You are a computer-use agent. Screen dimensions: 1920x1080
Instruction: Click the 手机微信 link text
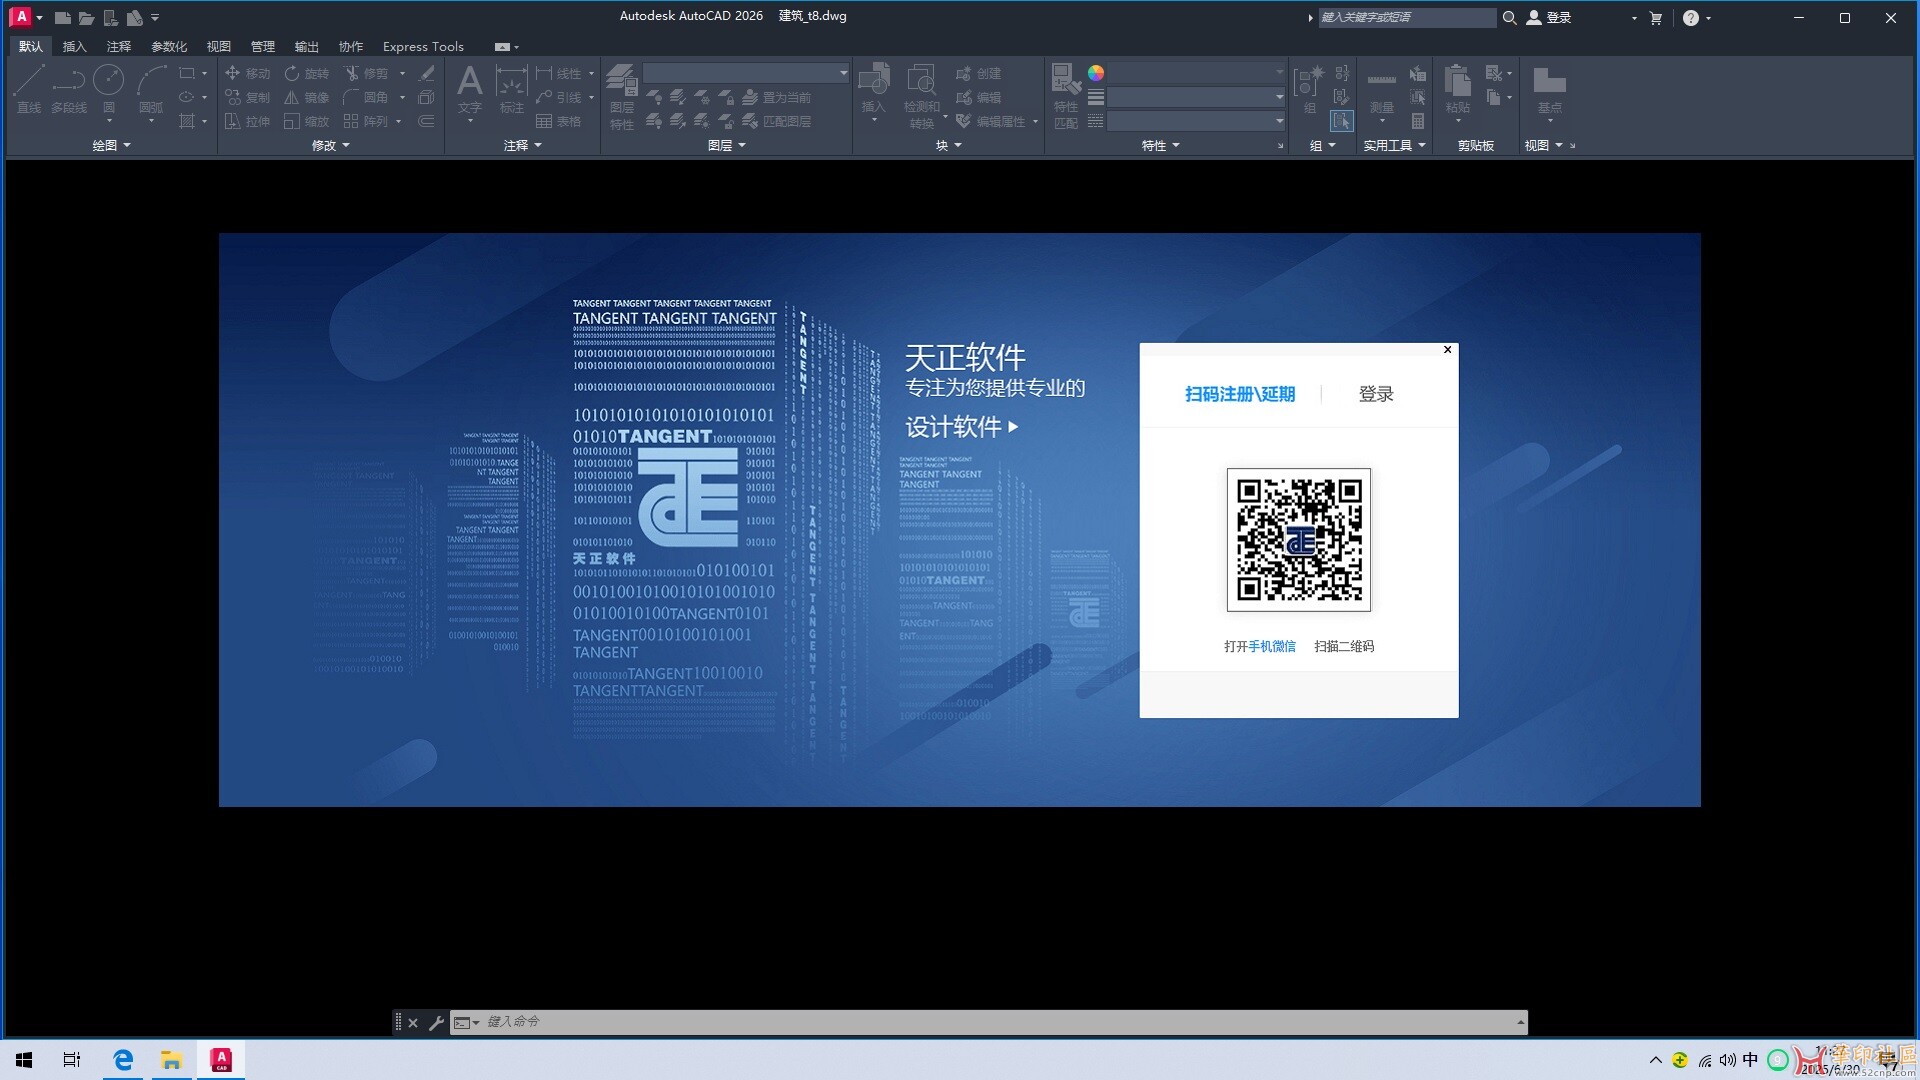coord(1272,647)
